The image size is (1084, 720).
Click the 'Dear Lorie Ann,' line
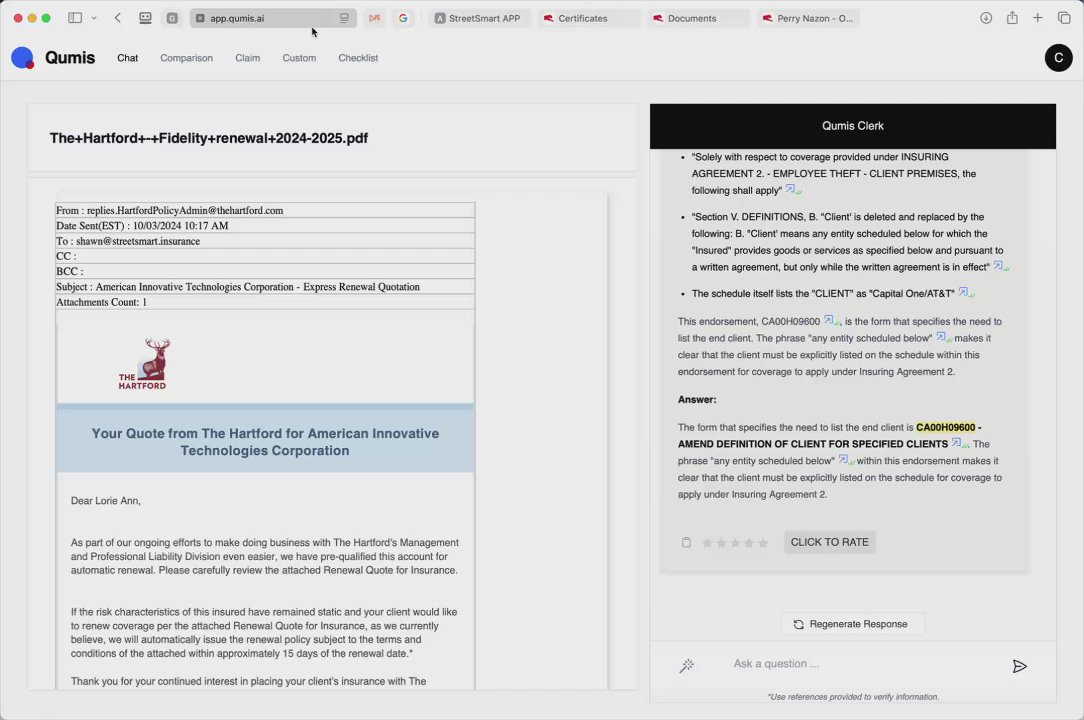(x=106, y=501)
